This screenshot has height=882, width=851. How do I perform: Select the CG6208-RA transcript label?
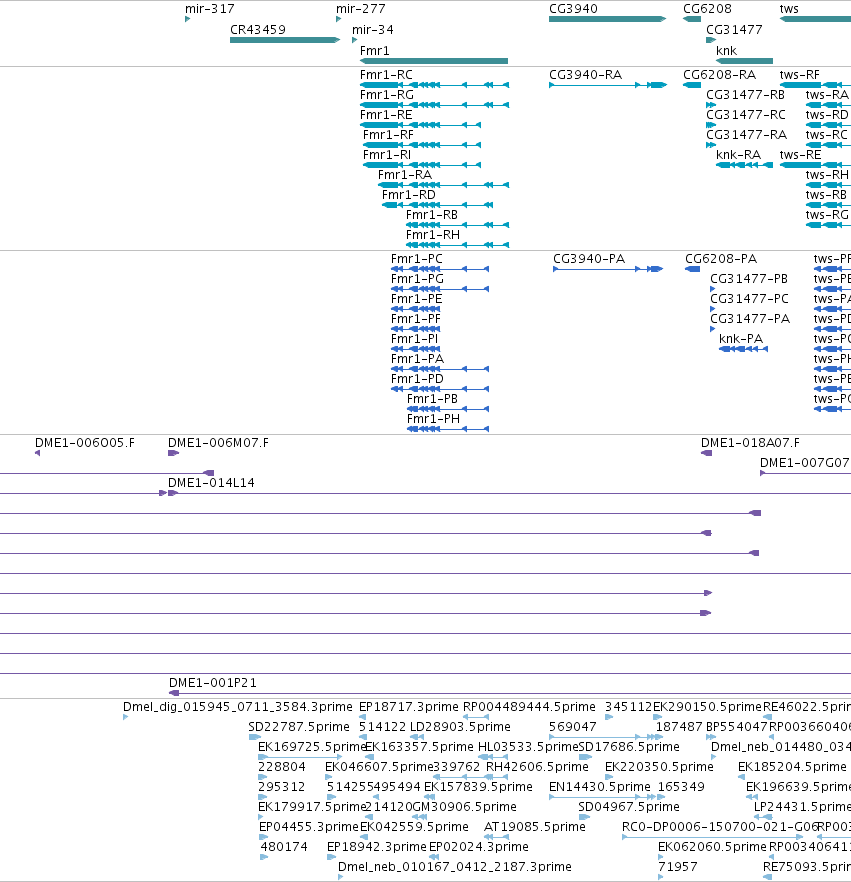(x=719, y=75)
